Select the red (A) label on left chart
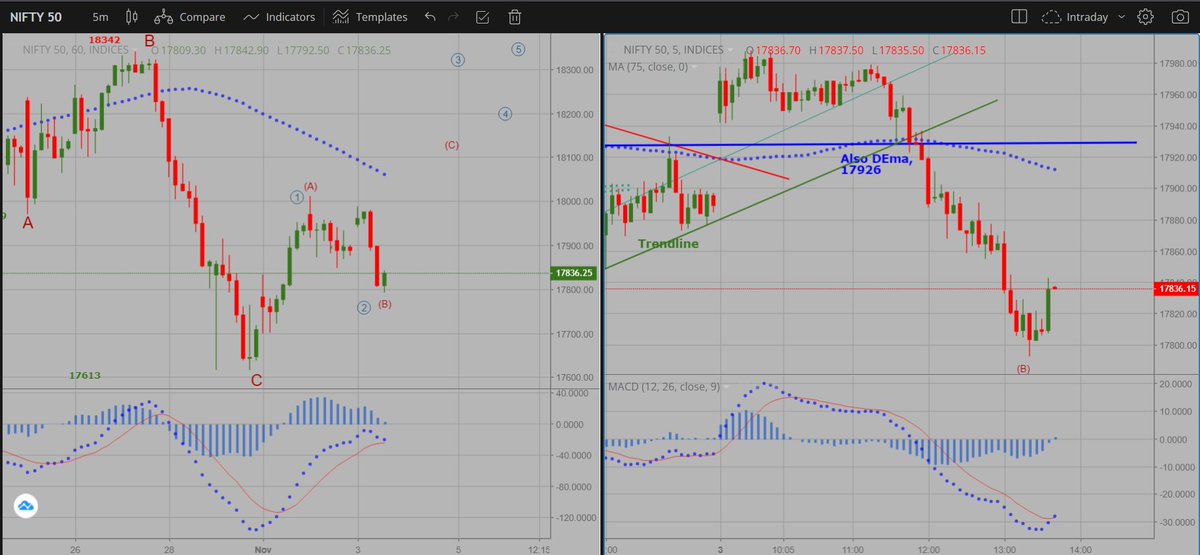The height and width of the screenshot is (555, 1200). click(x=310, y=187)
